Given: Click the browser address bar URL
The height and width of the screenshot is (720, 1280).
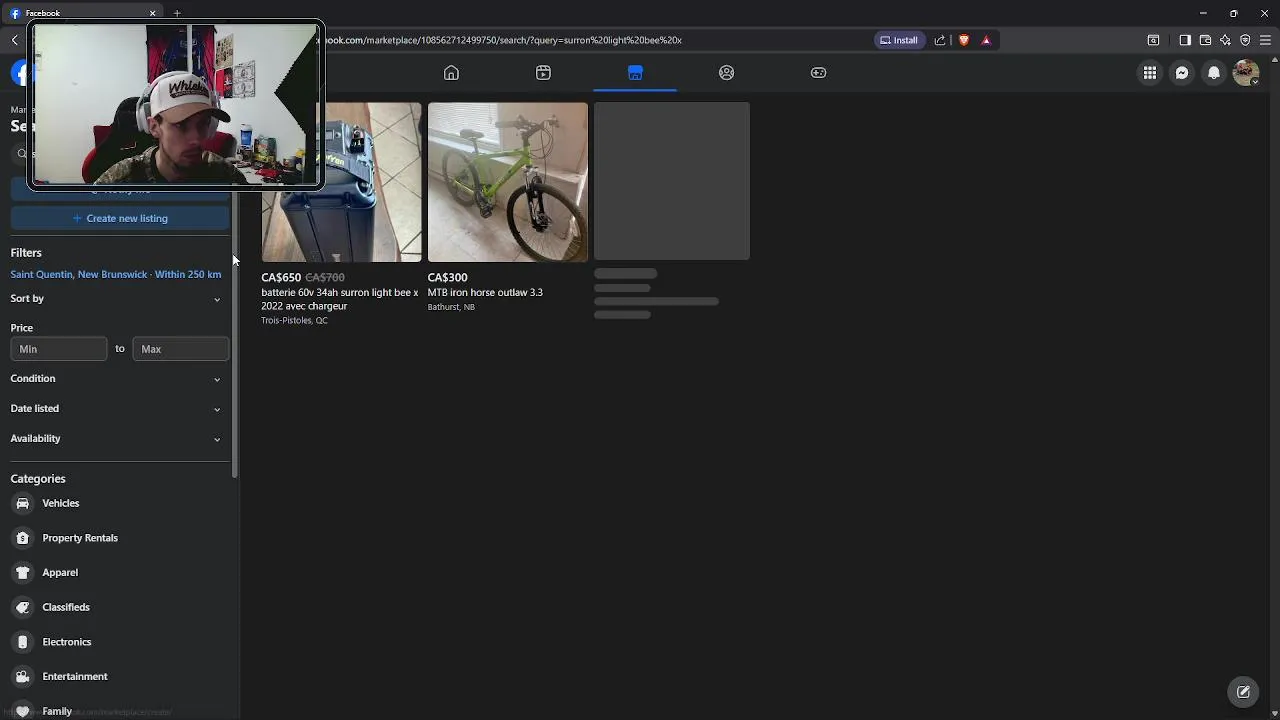Looking at the screenshot, I should [500, 40].
